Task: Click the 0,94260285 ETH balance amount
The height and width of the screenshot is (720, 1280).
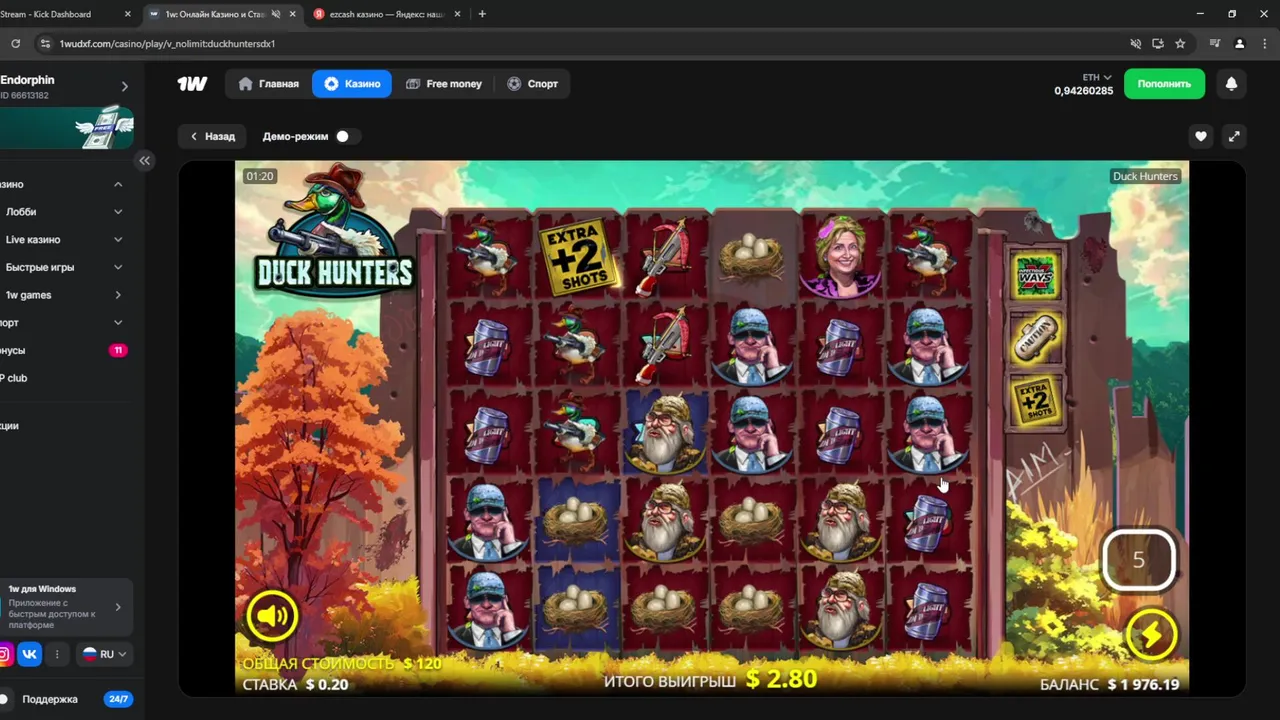Action: (x=1083, y=91)
